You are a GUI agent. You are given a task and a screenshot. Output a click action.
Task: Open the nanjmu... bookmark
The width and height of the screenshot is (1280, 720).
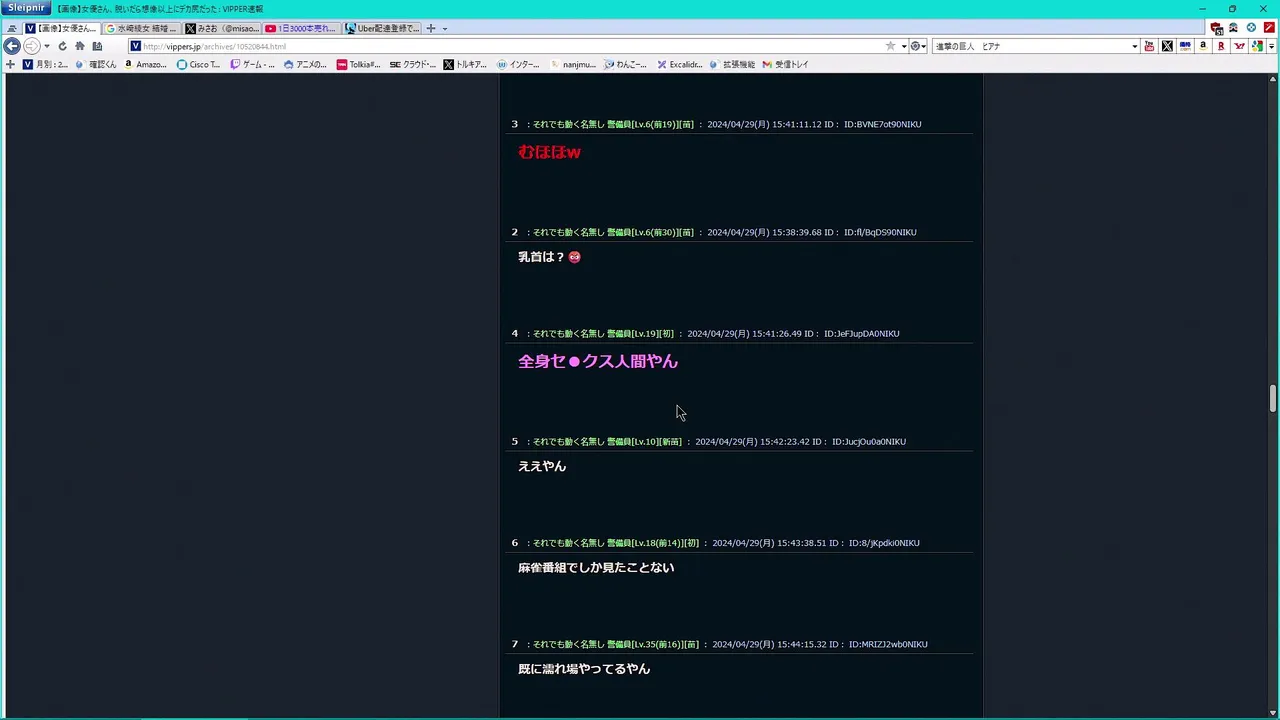pyautogui.click(x=572, y=64)
